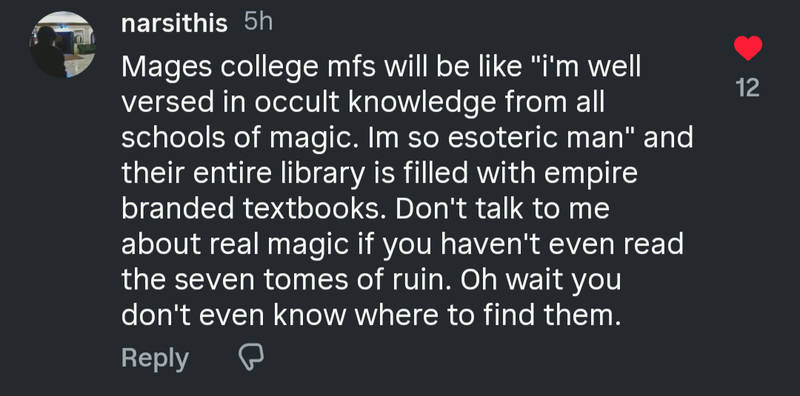
Task: Open narsithis profile picture
Action: click(x=62, y=44)
